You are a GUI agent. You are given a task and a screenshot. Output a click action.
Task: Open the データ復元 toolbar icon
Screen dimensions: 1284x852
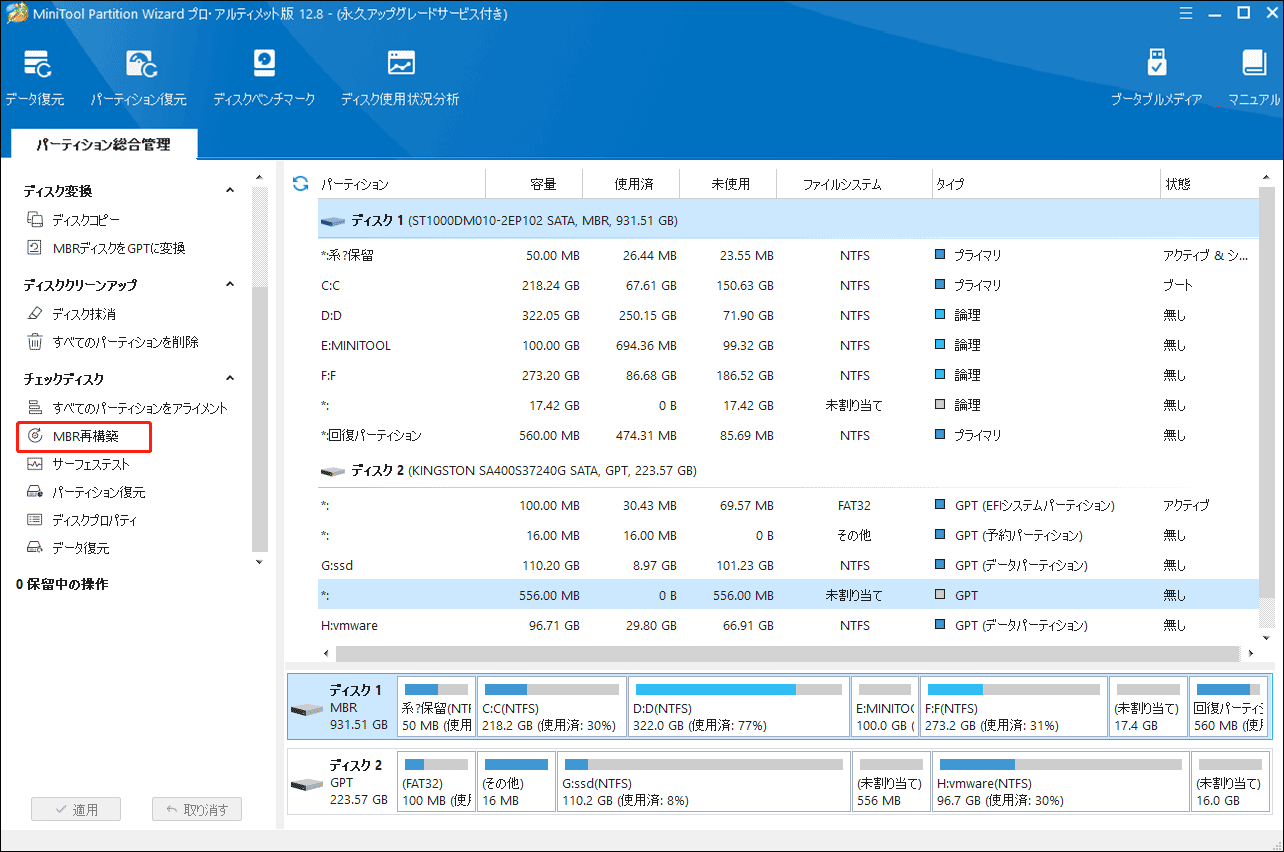(35, 76)
